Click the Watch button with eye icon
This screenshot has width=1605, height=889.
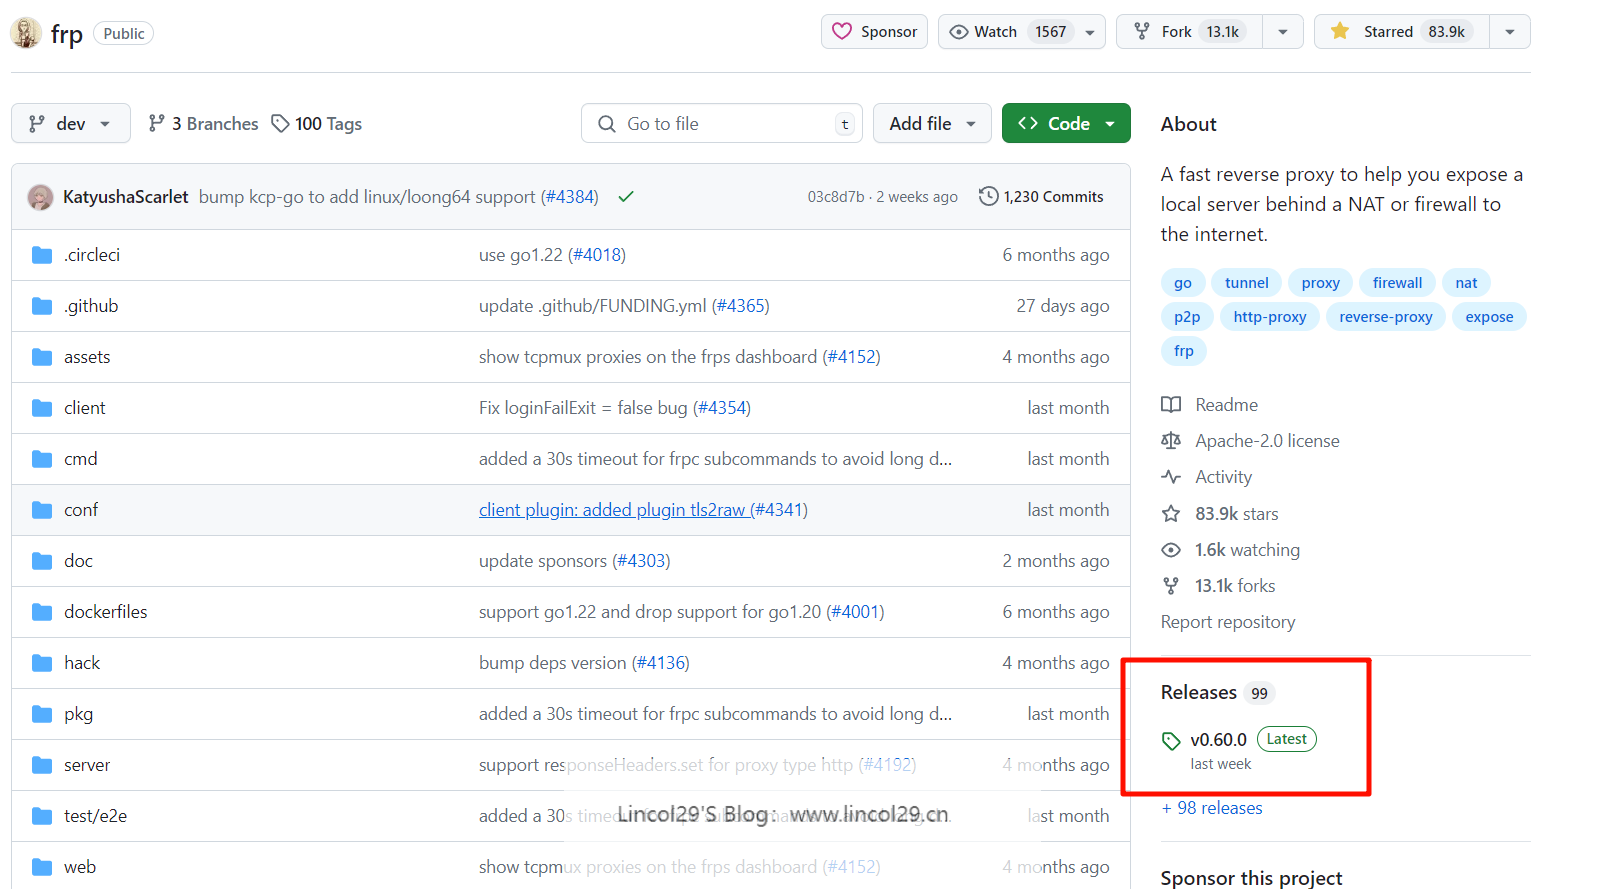point(1006,32)
